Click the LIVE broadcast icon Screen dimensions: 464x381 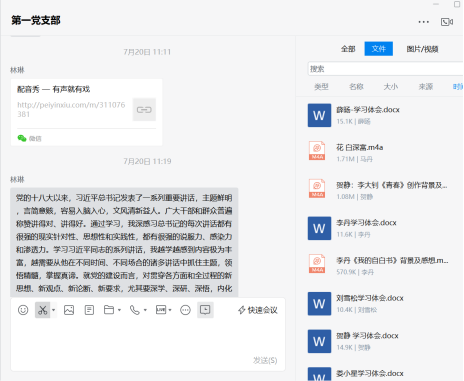coord(161,310)
